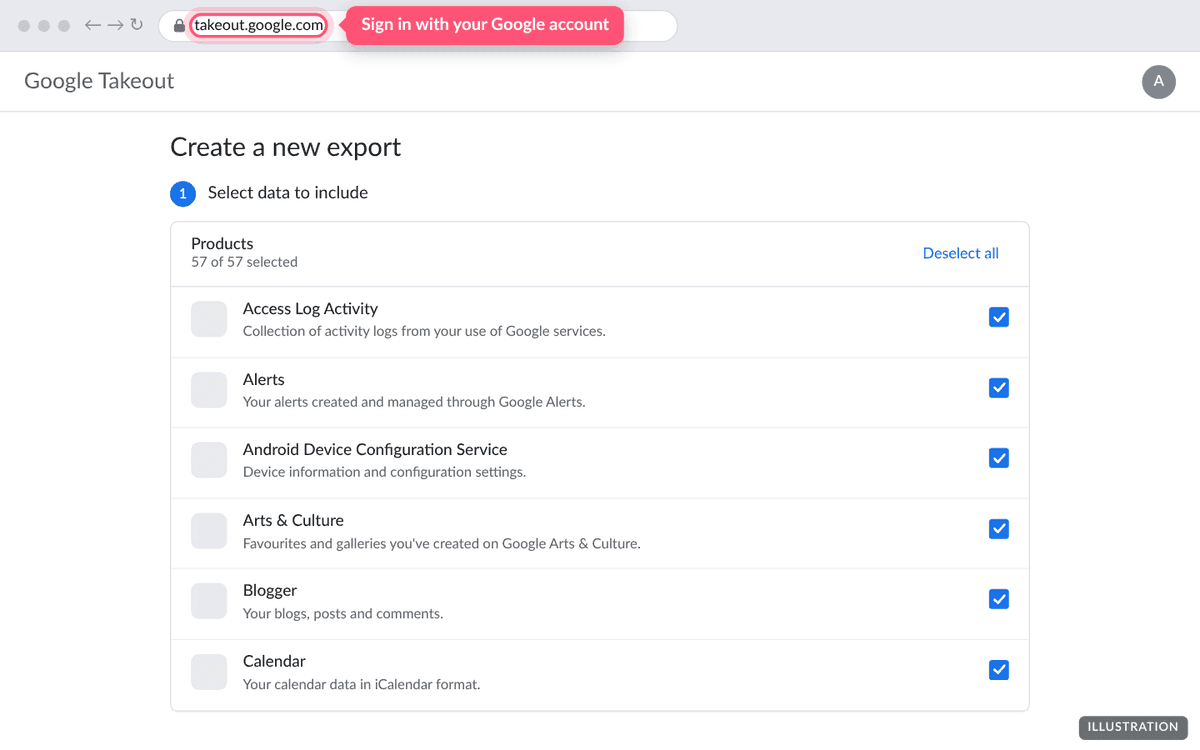Click 'Select data to include' step label
1200x750 pixels.
tap(288, 193)
